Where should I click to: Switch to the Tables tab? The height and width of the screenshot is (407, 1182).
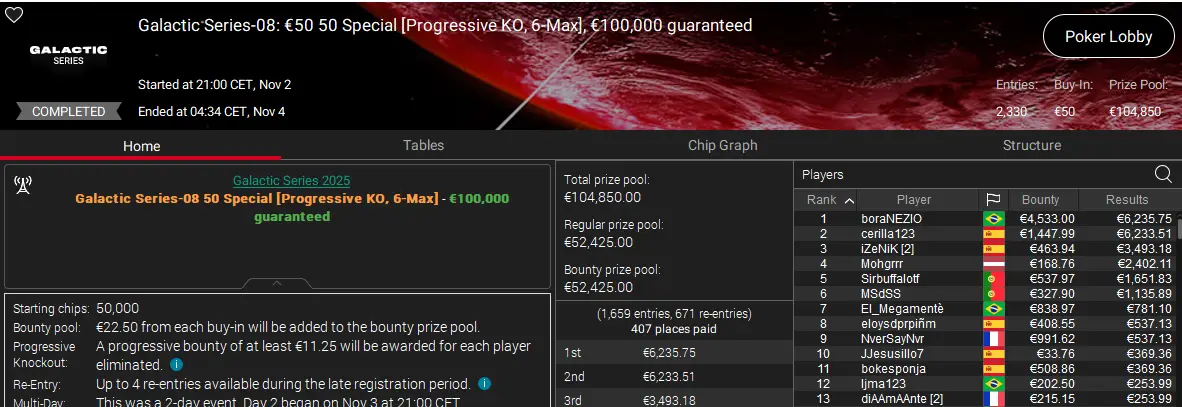click(423, 145)
